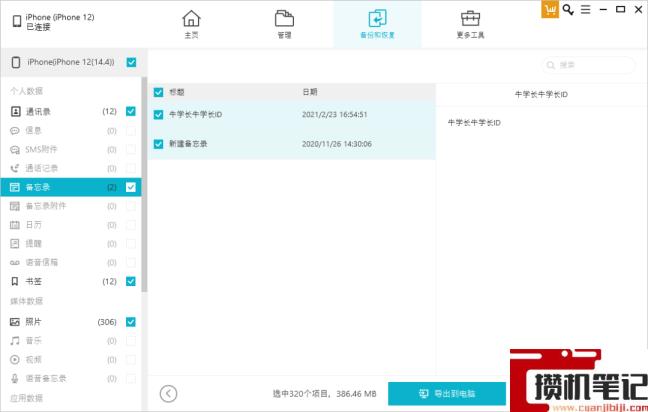
Task: Open the 主页 home tab
Action: [x=191, y=24]
